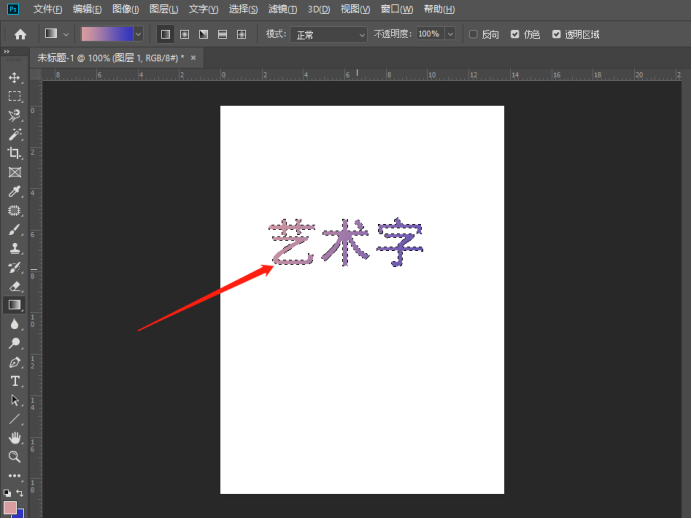The width and height of the screenshot is (692, 519).
Task: Click the pink foreground color swatch
Action: [x=10, y=508]
